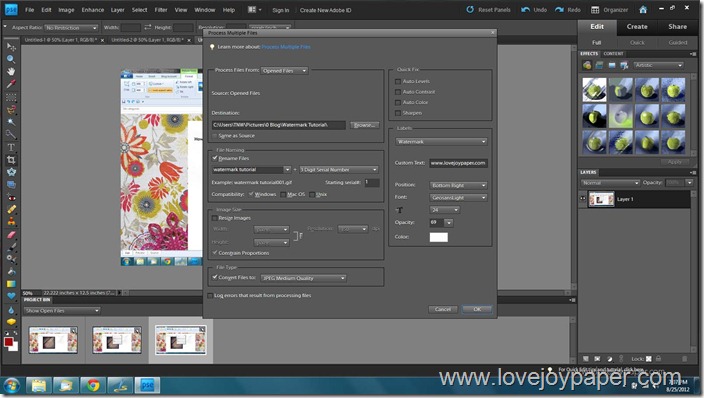Select the Lasso tool
Screen dimensions: 704x398
pos(11,109)
